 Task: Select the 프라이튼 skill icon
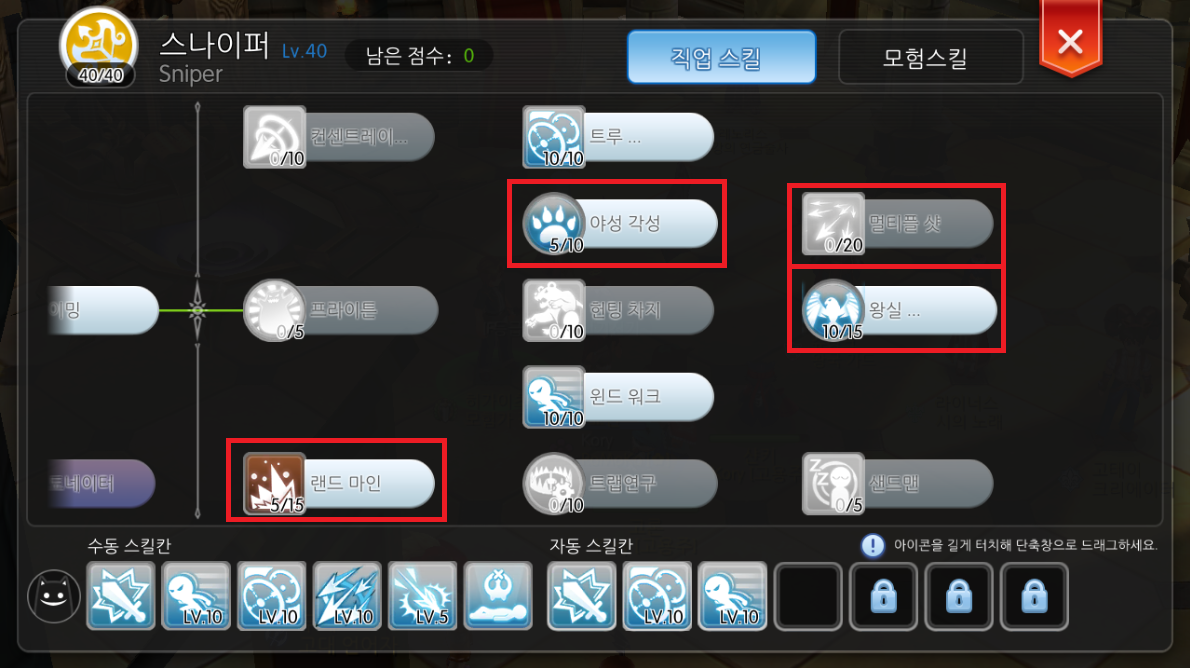(274, 310)
